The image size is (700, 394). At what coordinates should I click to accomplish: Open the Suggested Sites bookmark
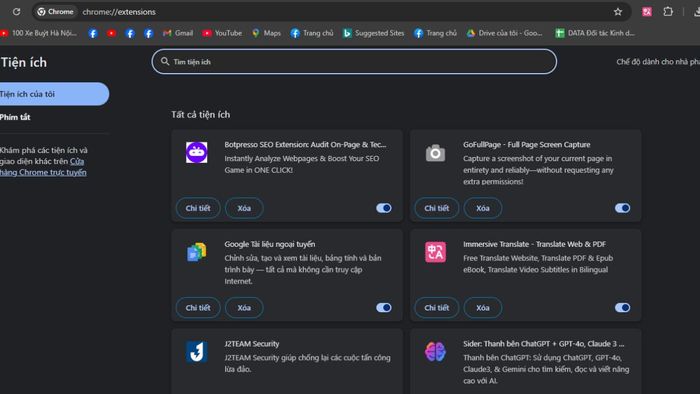373,33
